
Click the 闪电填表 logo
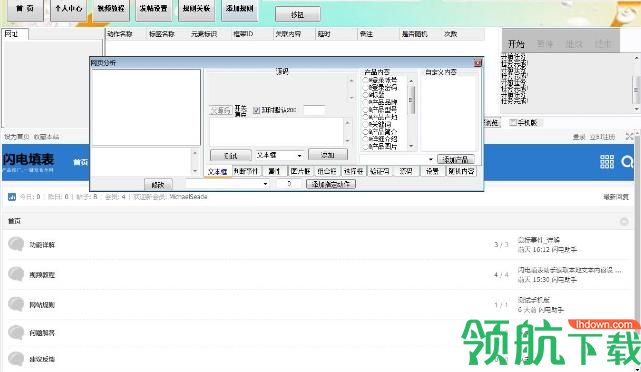tap(28, 161)
